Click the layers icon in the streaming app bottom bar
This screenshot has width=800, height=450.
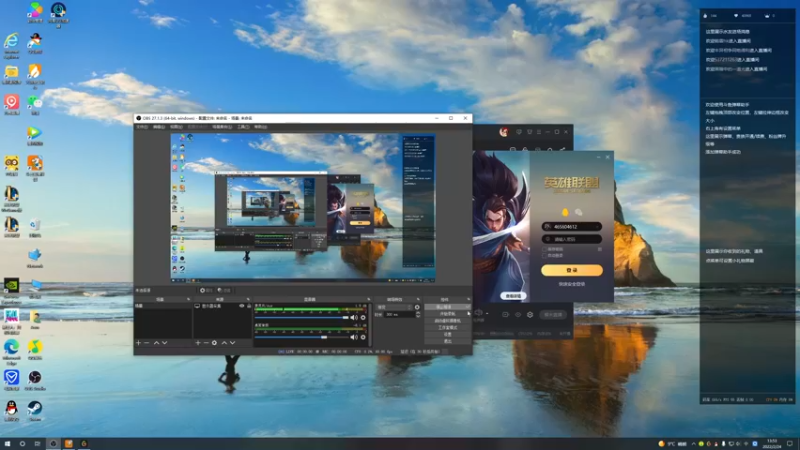tap(530, 314)
